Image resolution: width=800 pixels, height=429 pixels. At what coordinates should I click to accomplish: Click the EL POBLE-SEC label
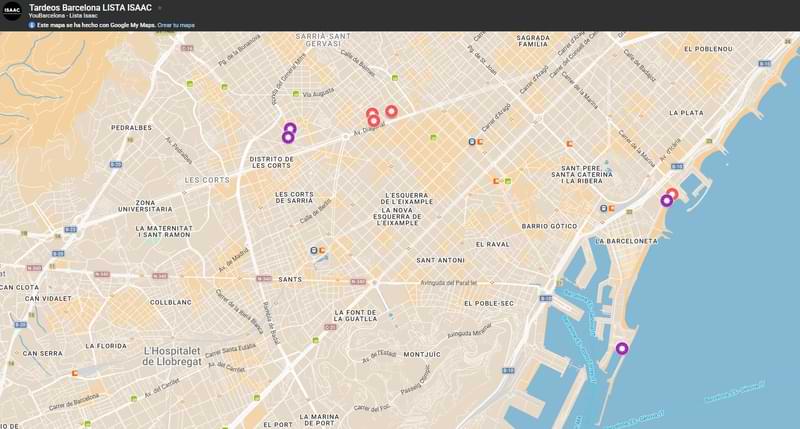[x=489, y=303]
